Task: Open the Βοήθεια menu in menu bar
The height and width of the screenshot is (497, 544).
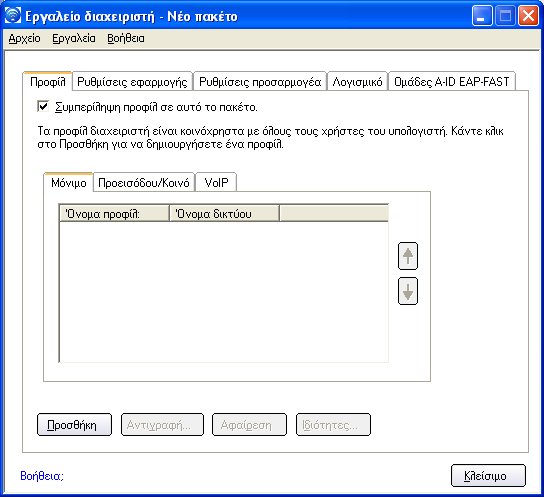Action: click(126, 38)
